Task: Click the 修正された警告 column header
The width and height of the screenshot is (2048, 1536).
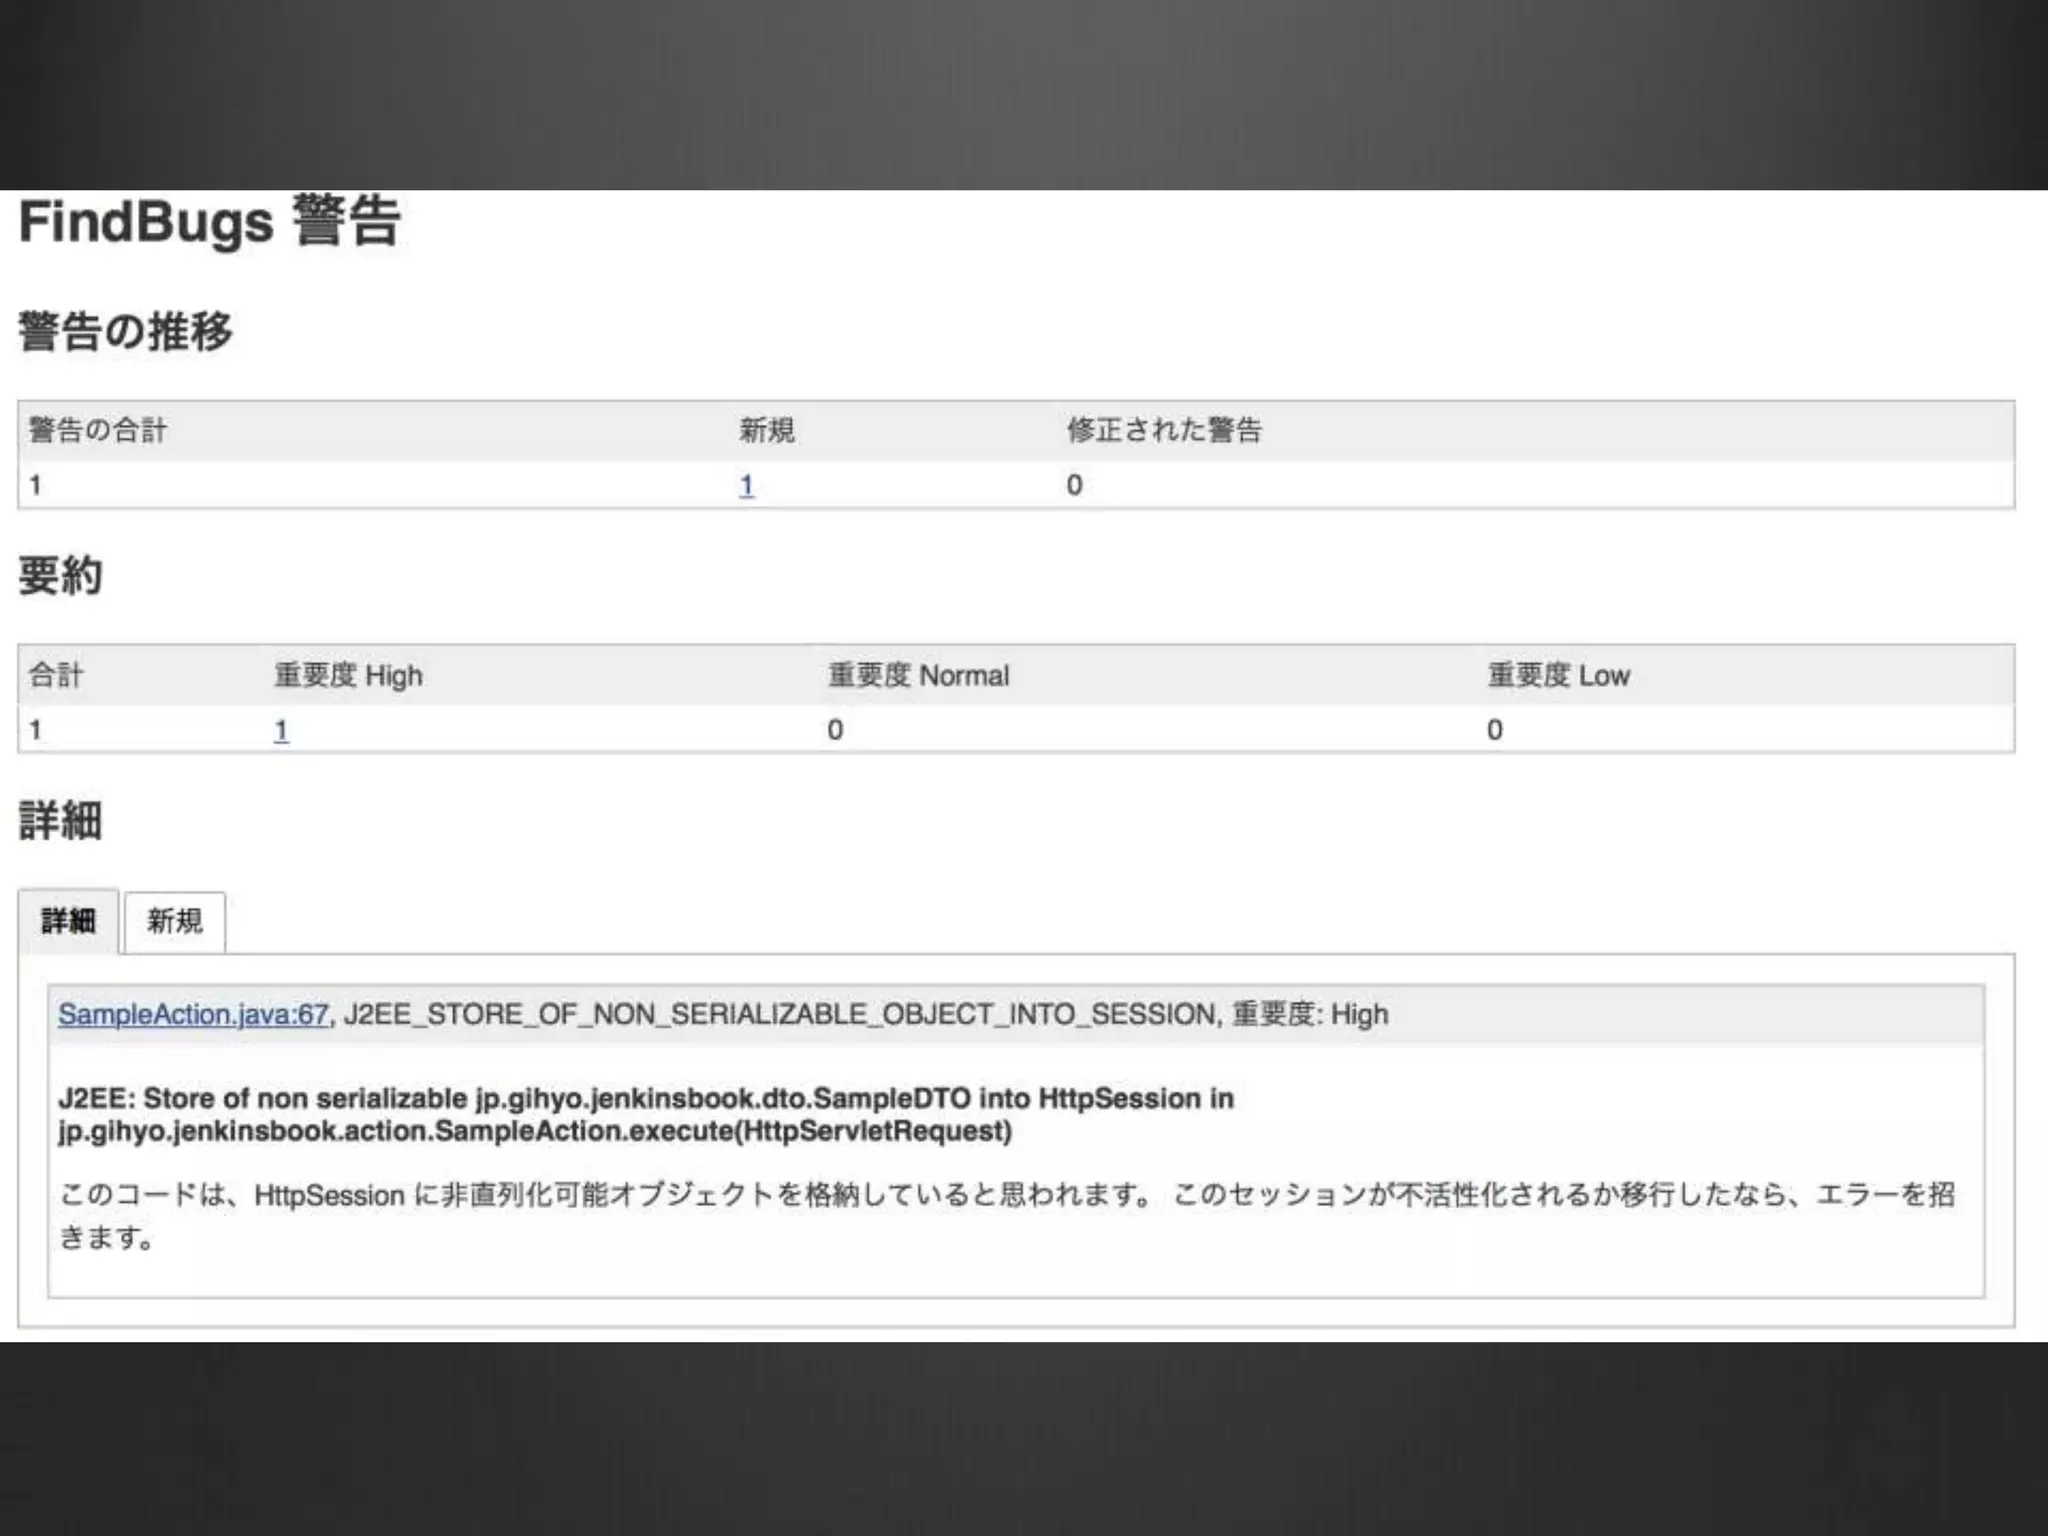Action: [1164, 430]
